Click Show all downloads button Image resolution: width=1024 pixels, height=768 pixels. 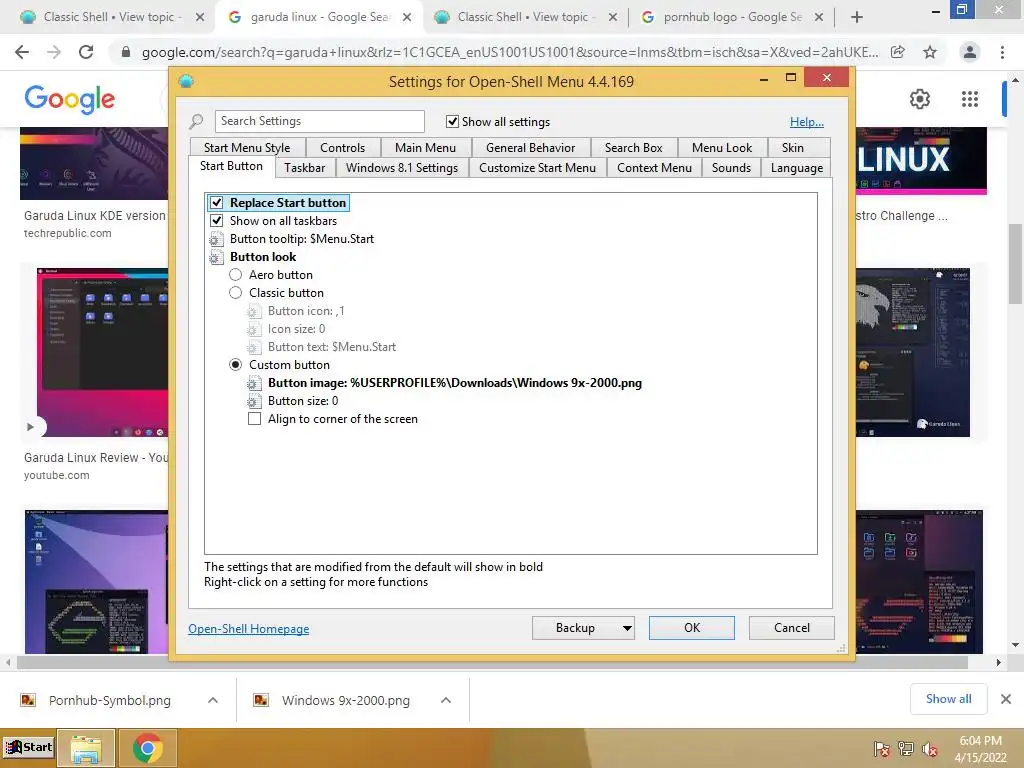coord(948,699)
